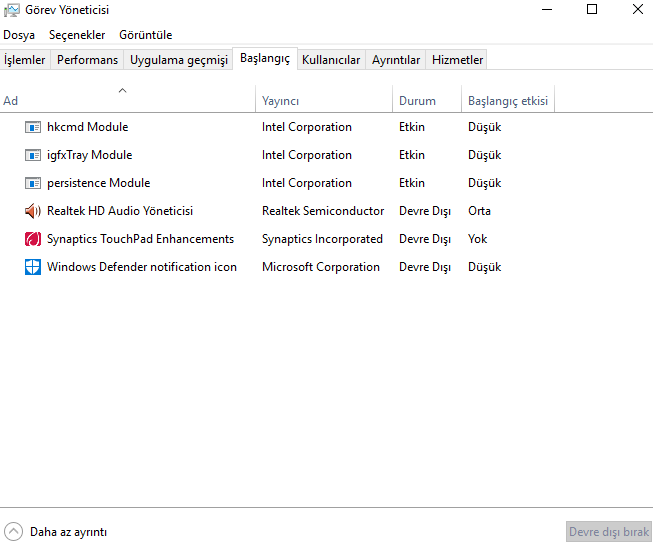Click Etkin status in igfxTray Module row
The width and height of the screenshot is (653, 544).
[412, 155]
